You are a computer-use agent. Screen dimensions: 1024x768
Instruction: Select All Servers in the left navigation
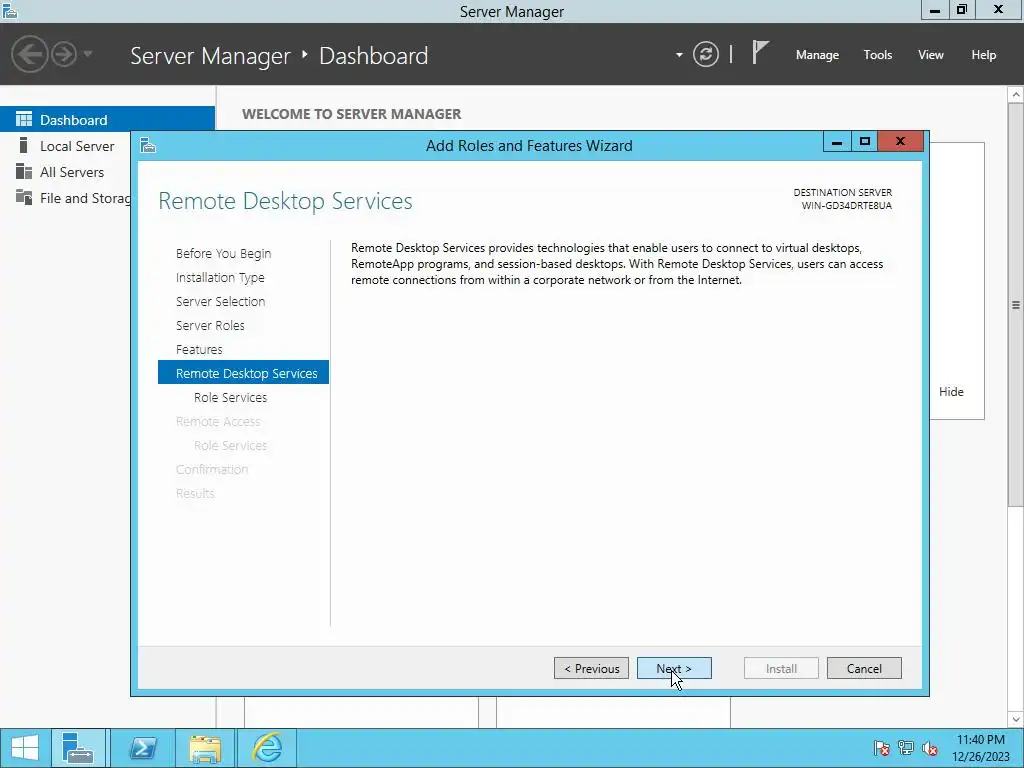pyautogui.click(x=65, y=172)
